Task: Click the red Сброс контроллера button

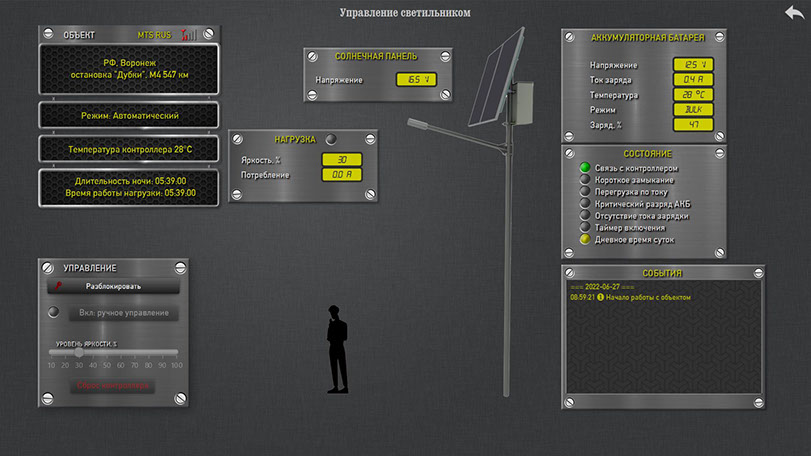Action: tap(112, 385)
